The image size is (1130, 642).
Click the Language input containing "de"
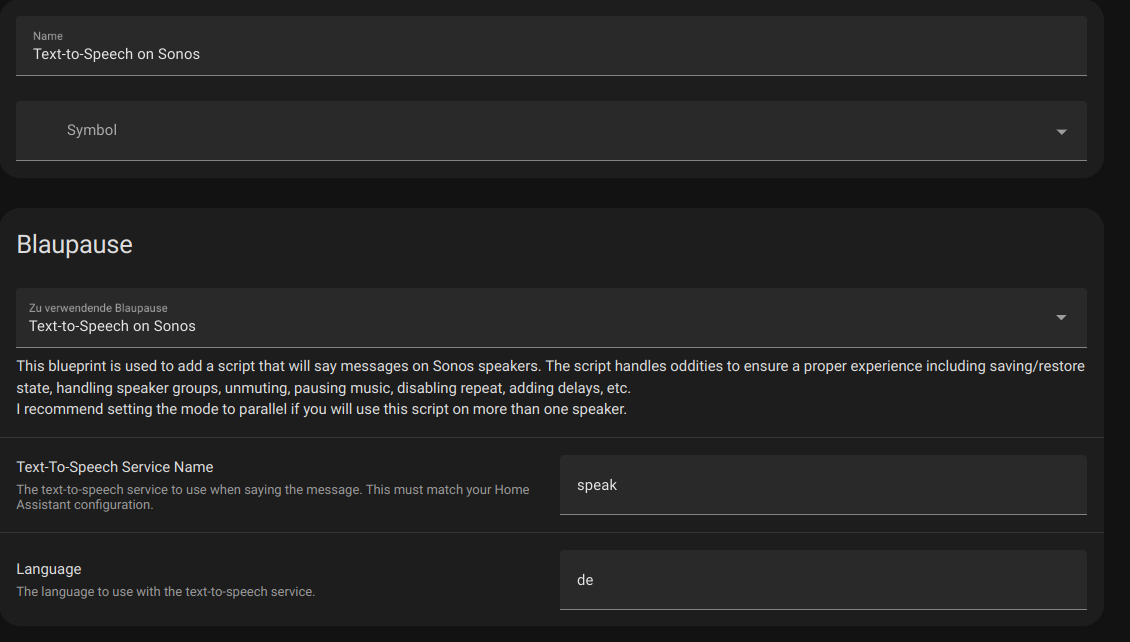tap(820, 580)
